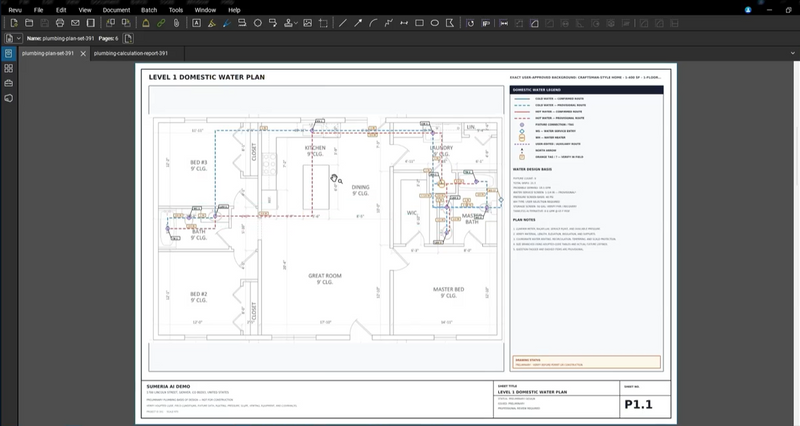Select the Dimension tool
800x426 pixels.
[404, 23]
